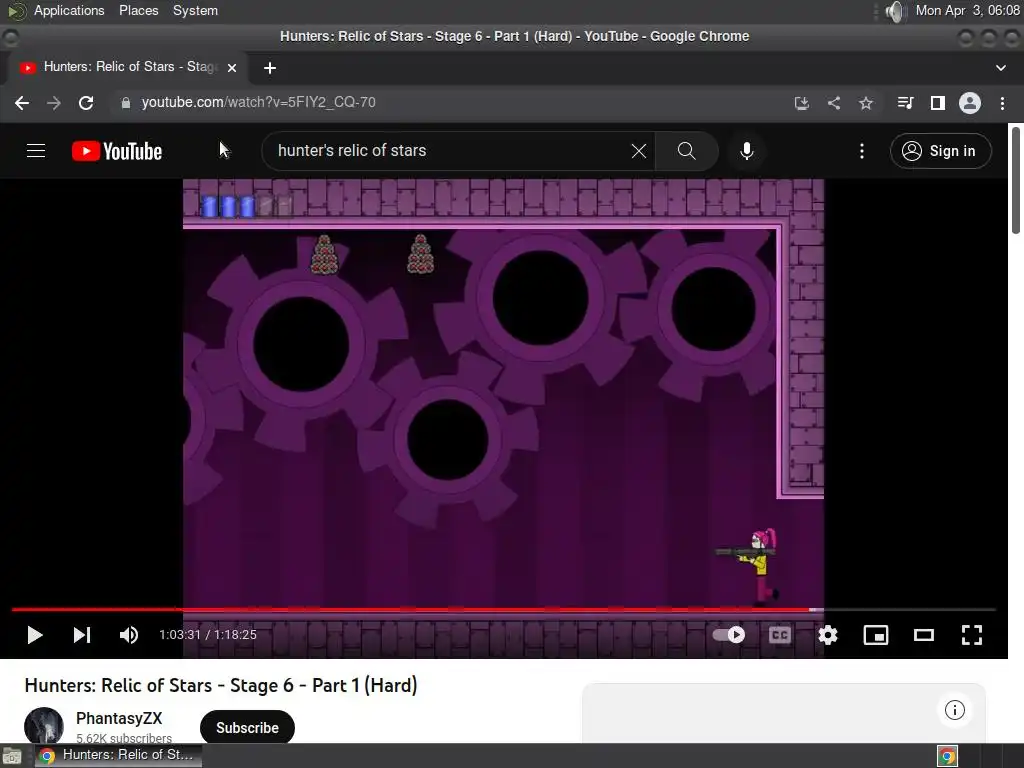Select the Hunters: Relic of Stars tab
This screenshot has width=1024, height=768.
127,67
